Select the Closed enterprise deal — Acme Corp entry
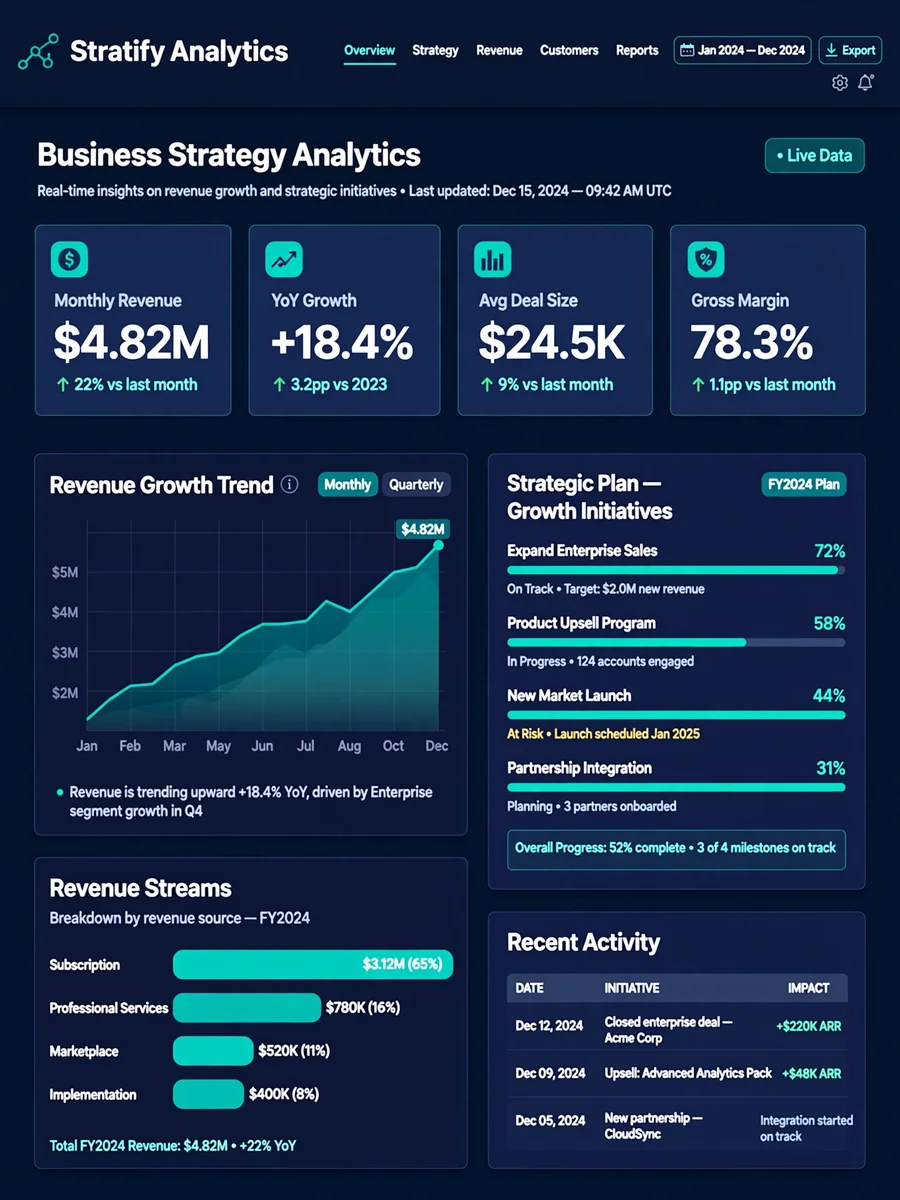 pyautogui.click(x=669, y=1030)
